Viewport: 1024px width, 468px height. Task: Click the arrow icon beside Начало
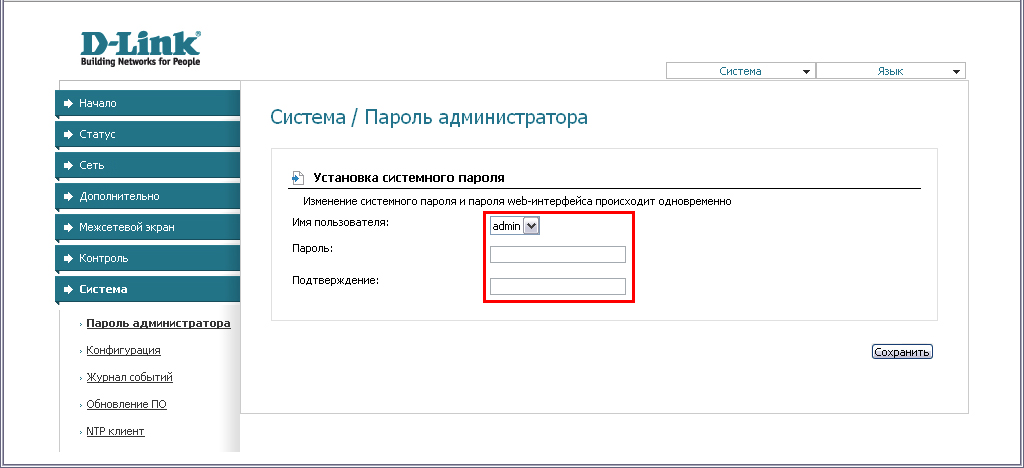[68, 103]
